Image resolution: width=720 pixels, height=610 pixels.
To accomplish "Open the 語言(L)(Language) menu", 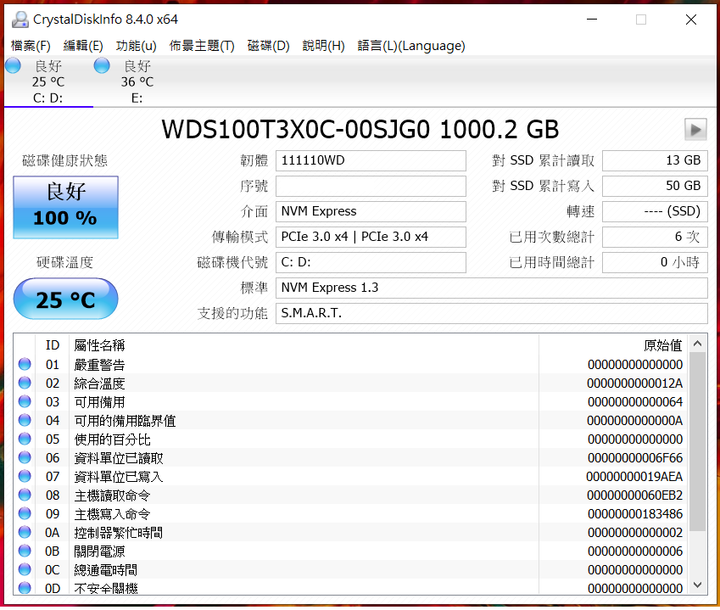I will [411, 46].
